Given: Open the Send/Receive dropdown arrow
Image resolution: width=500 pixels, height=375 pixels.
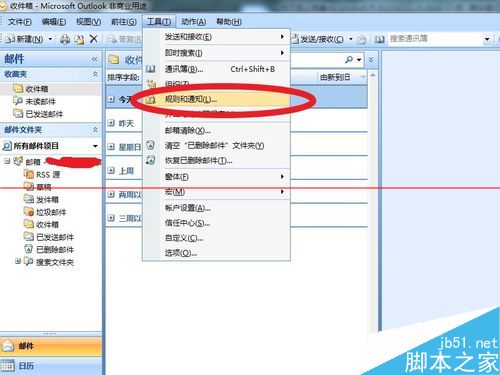Looking at the screenshot, I should click(351, 39).
